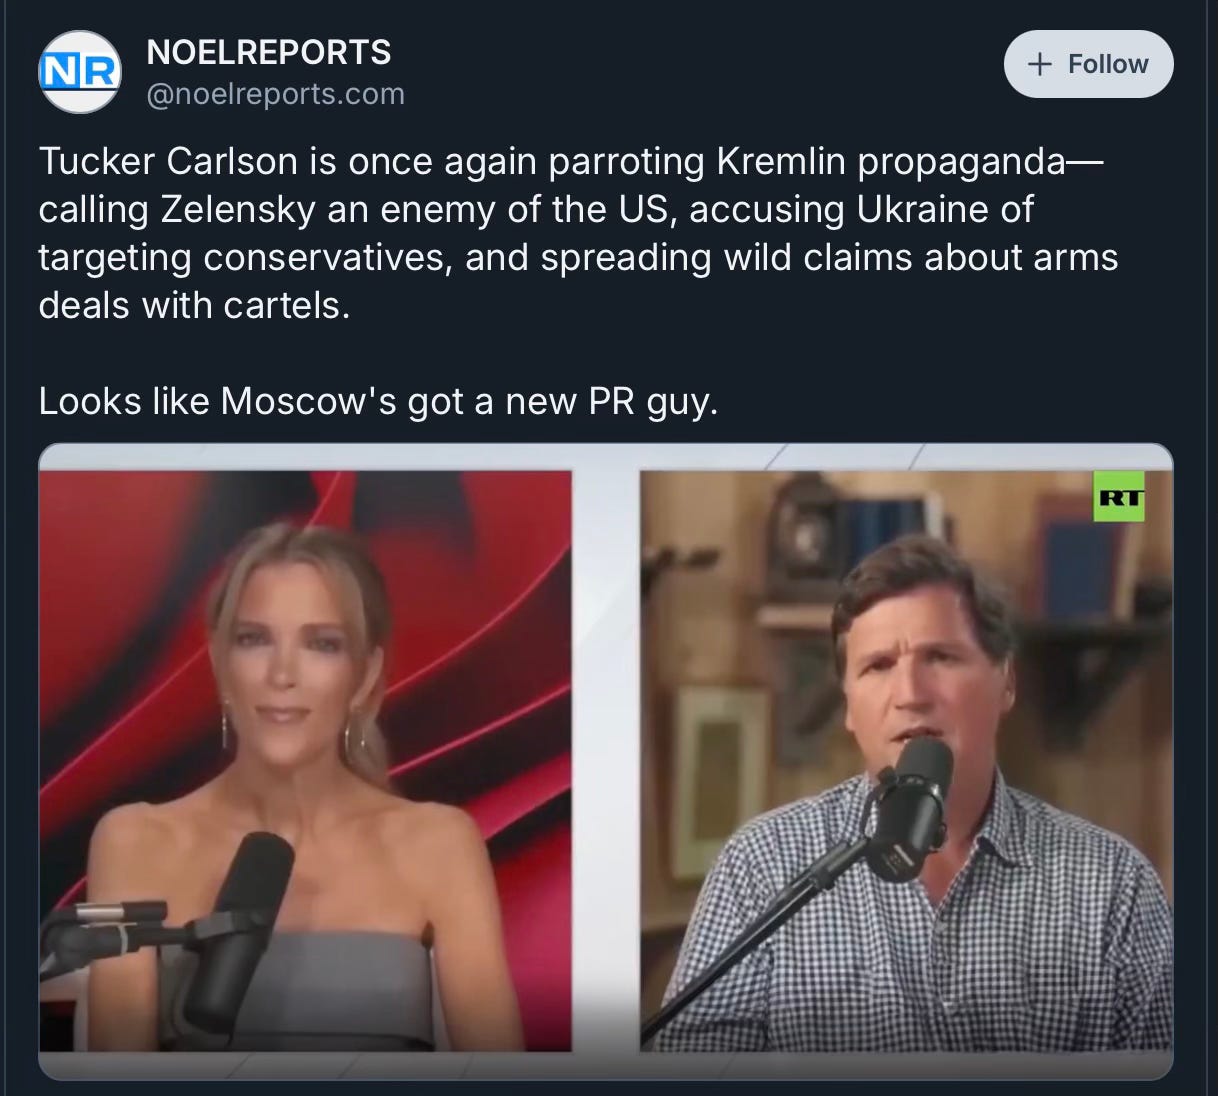Screen dimensions: 1218x1096
Task: Open the embedded video thumbnail
Action: (x=605, y=761)
